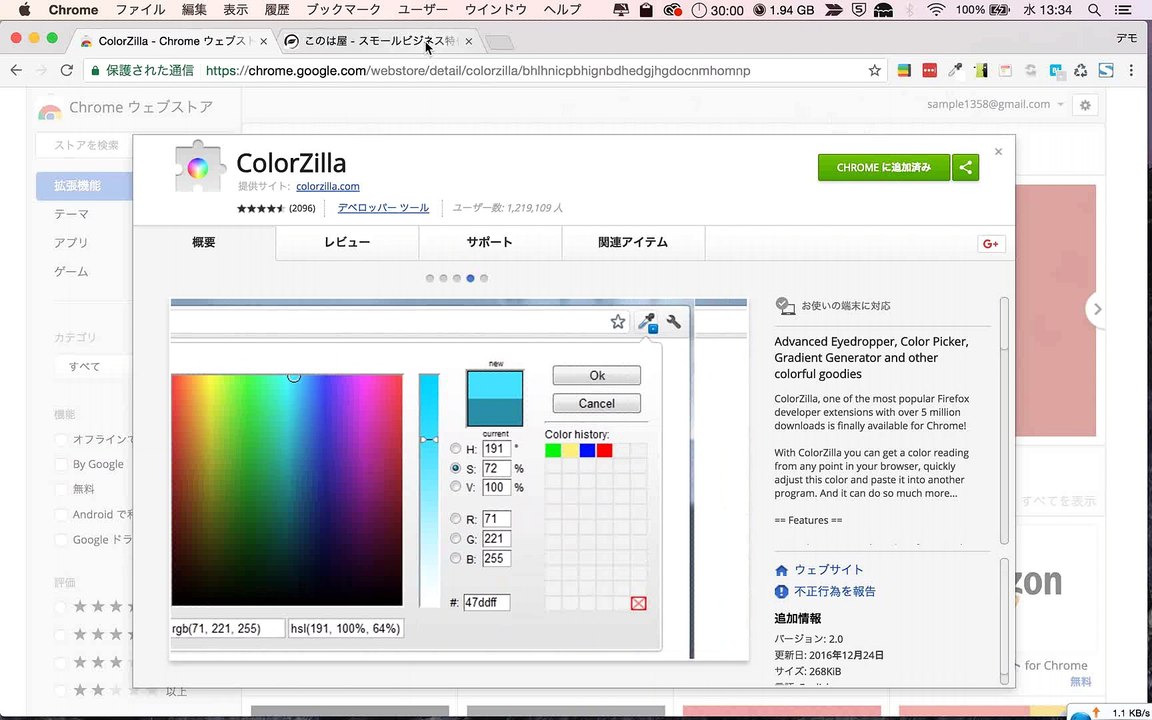1152x720 pixels.
Task: Open the Apple menu
Action: point(24,10)
